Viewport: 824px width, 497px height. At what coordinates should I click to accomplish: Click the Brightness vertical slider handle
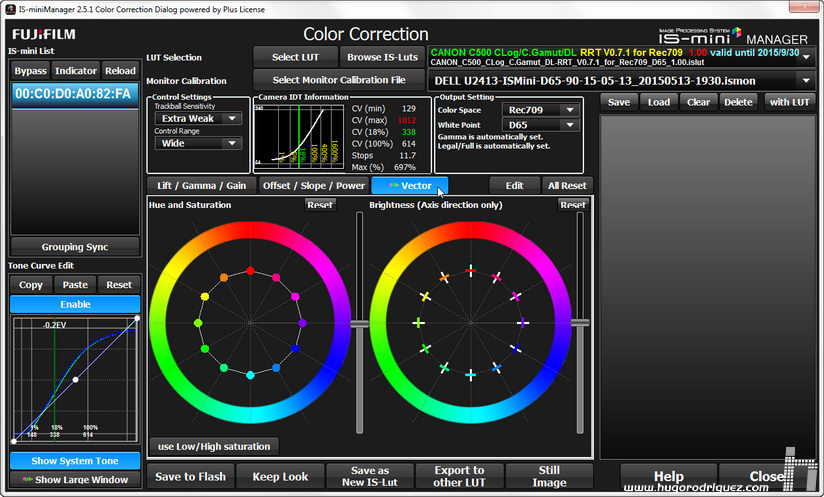580,323
